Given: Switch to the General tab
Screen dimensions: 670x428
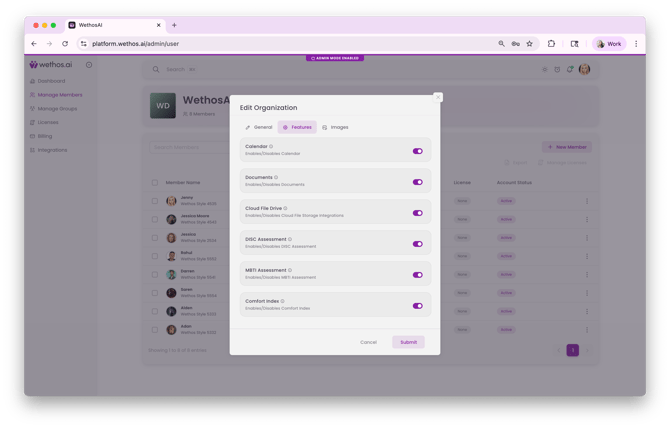Looking at the screenshot, I should point(259,127).
